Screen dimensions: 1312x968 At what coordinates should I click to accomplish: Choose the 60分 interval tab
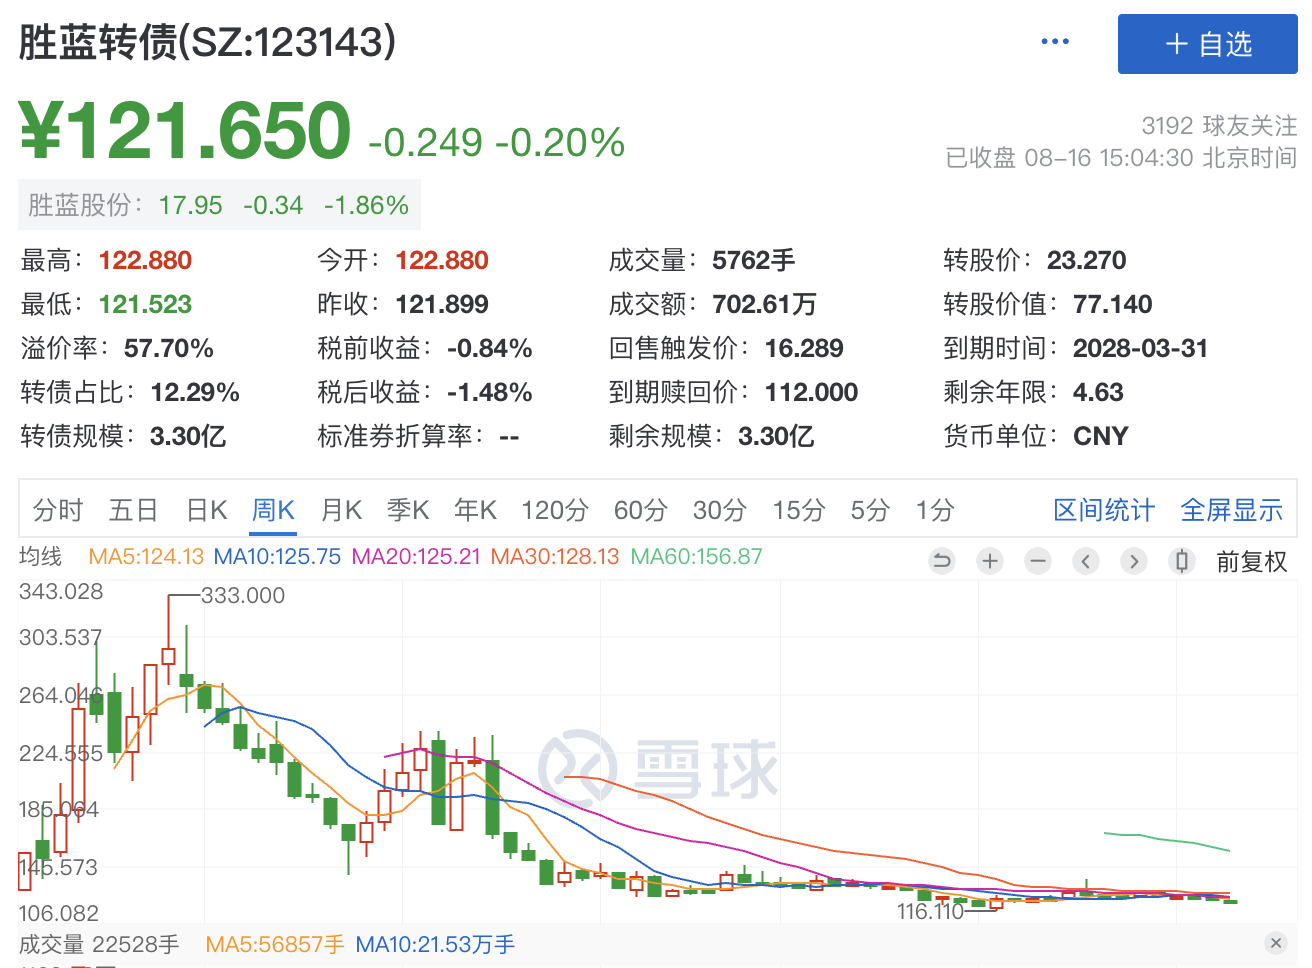pos(640,510)
